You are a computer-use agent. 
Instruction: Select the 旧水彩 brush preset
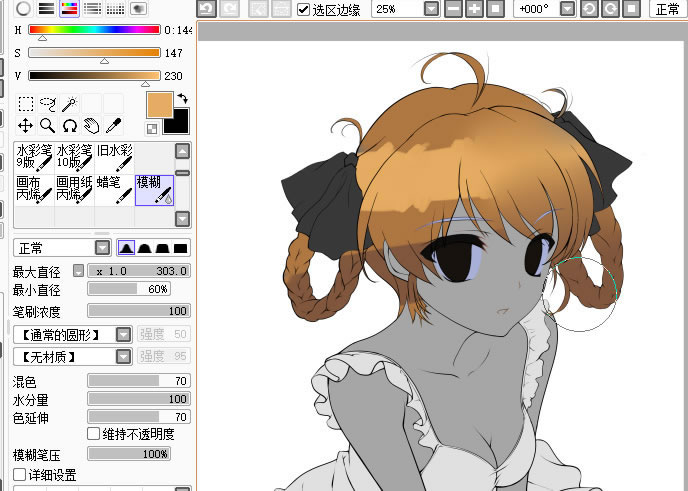[114, 158]
